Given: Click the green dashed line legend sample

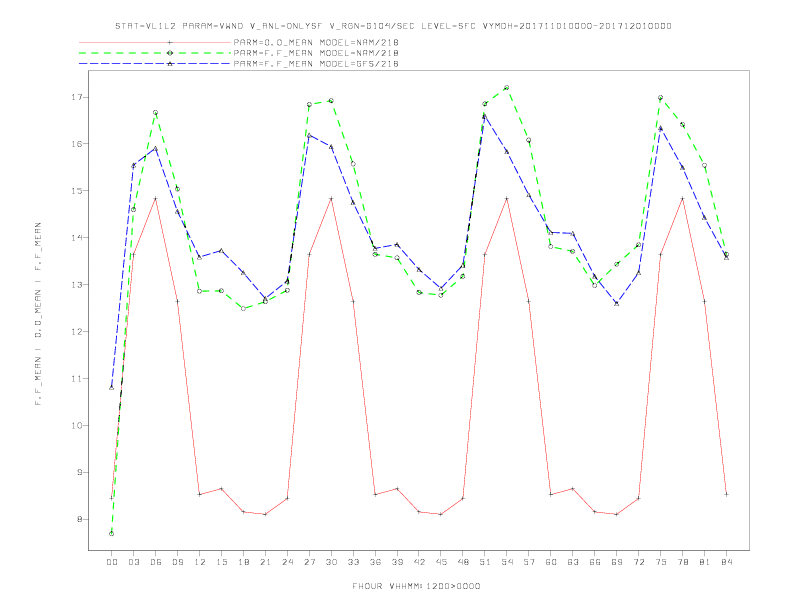Looking at the screenshot, I should (155, 53).
